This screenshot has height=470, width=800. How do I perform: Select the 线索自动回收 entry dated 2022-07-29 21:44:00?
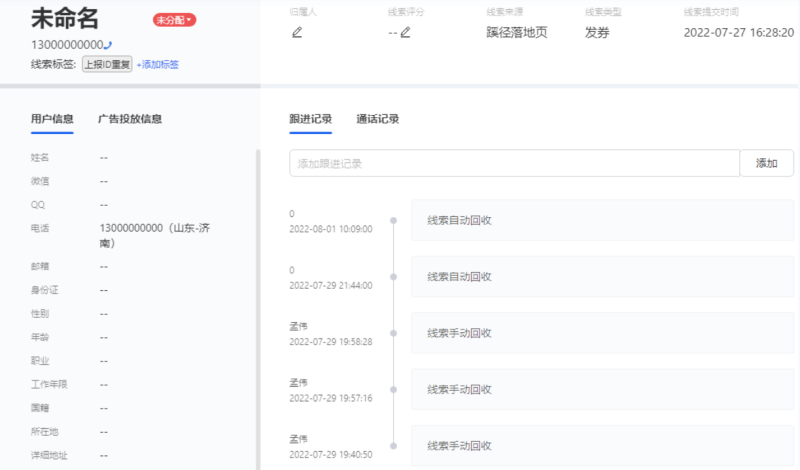[x=602, y=277]
